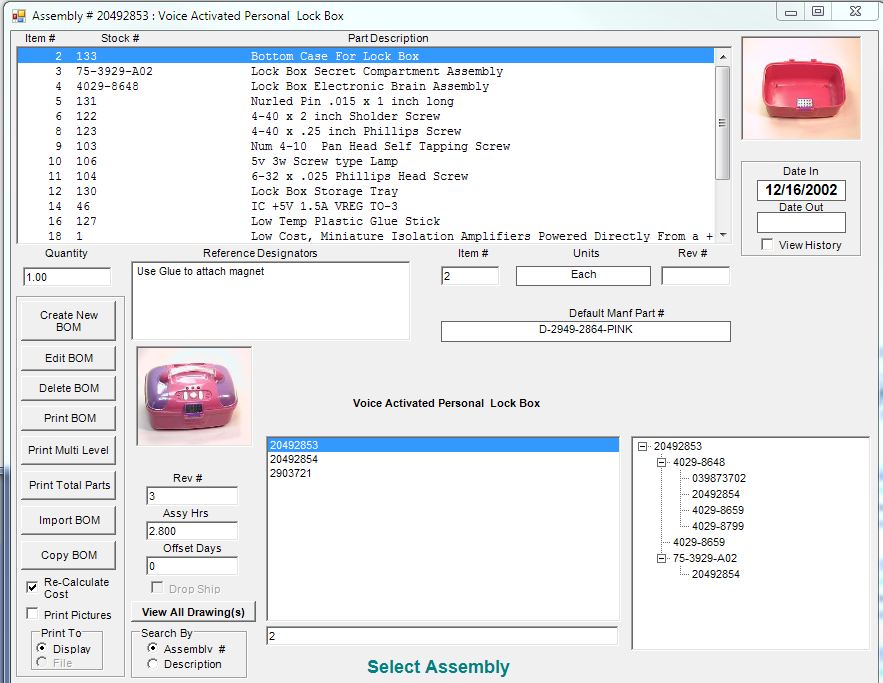The height and width of the screenshot is (683, 883).
Task: Click the Reference Designators text box
Action: (270, 301)
